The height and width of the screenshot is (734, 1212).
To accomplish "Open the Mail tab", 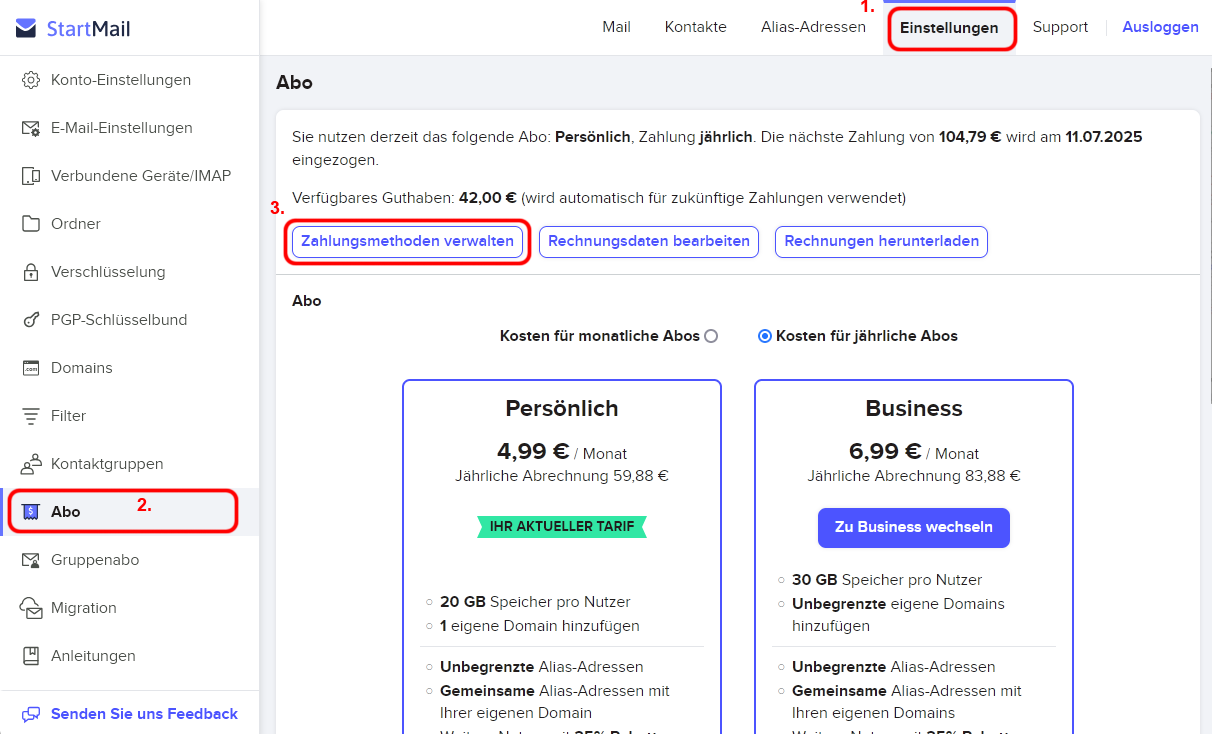I will [x=616, y=27].
